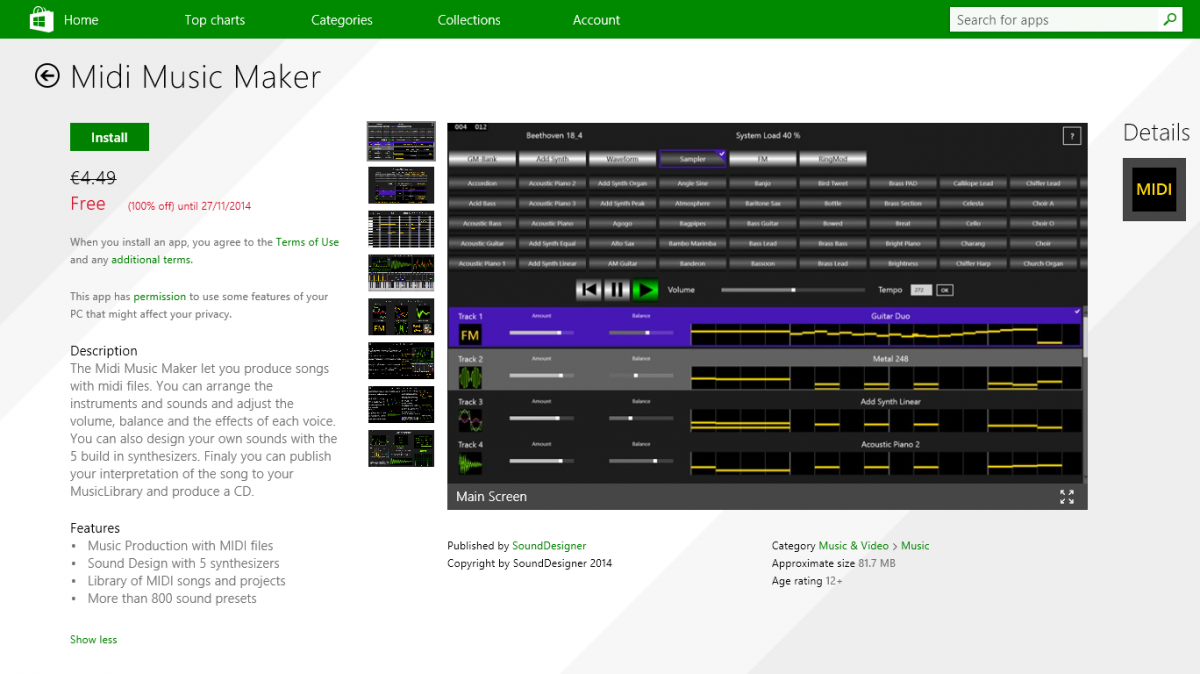
Task: Click the rewind-to-start button in preview
Action: (x=589, y=290)
